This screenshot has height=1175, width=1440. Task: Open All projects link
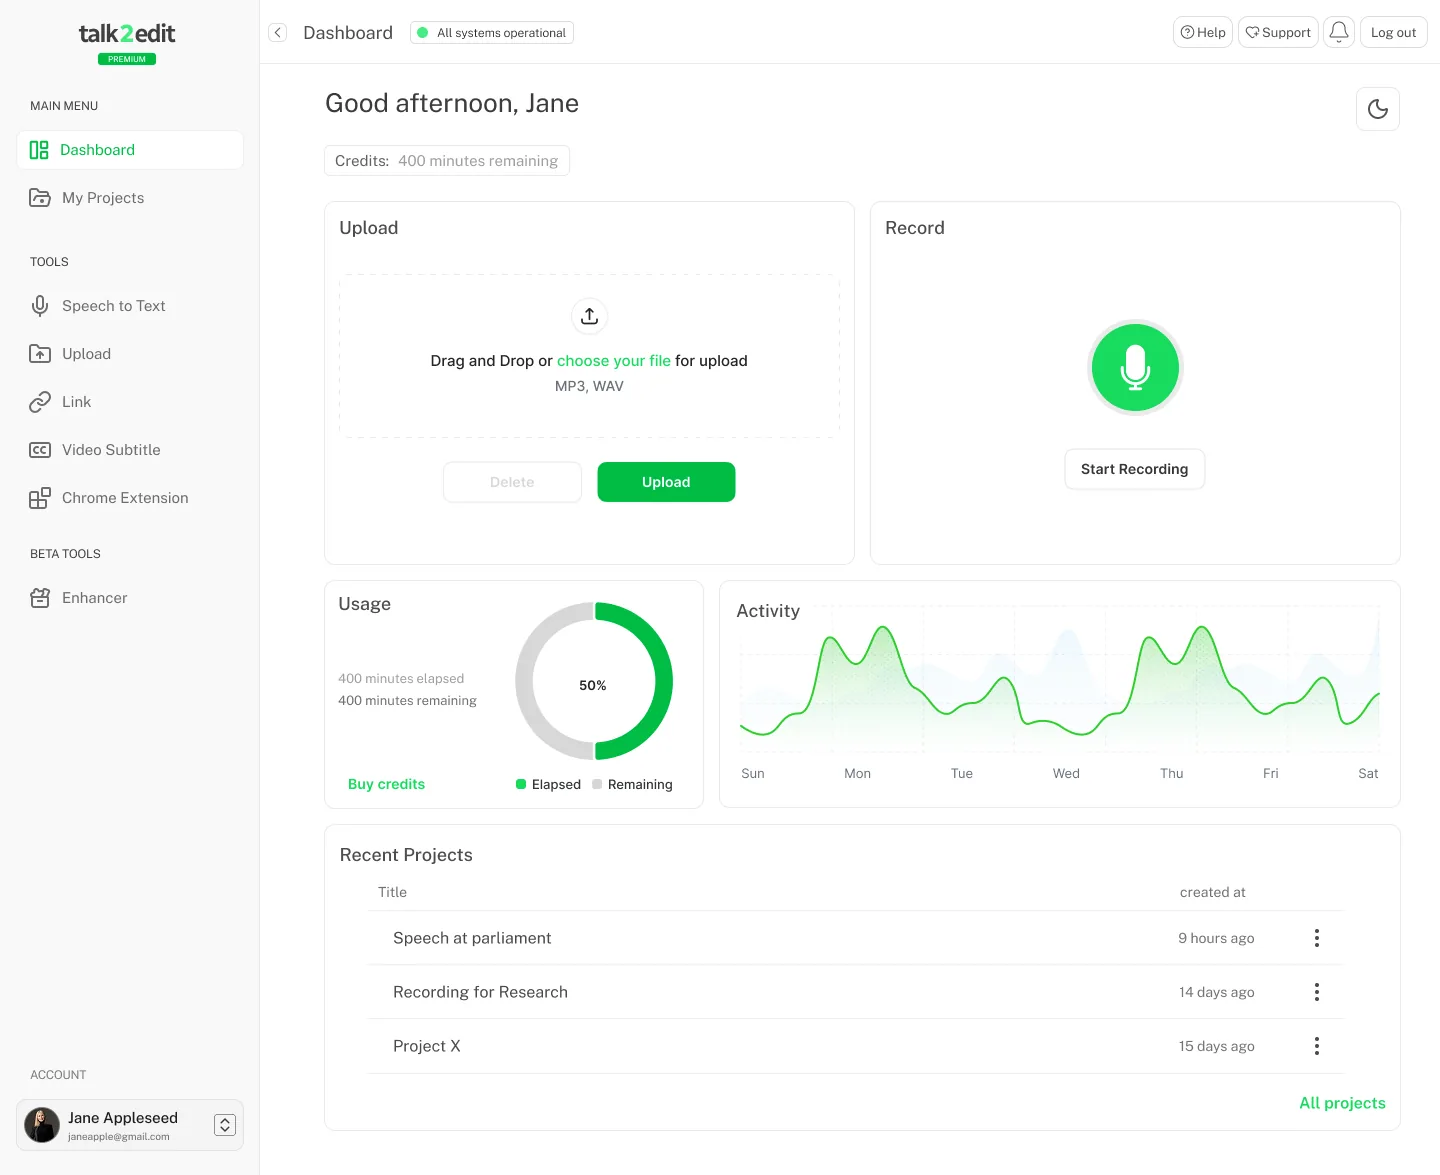coord(1342,1103)
